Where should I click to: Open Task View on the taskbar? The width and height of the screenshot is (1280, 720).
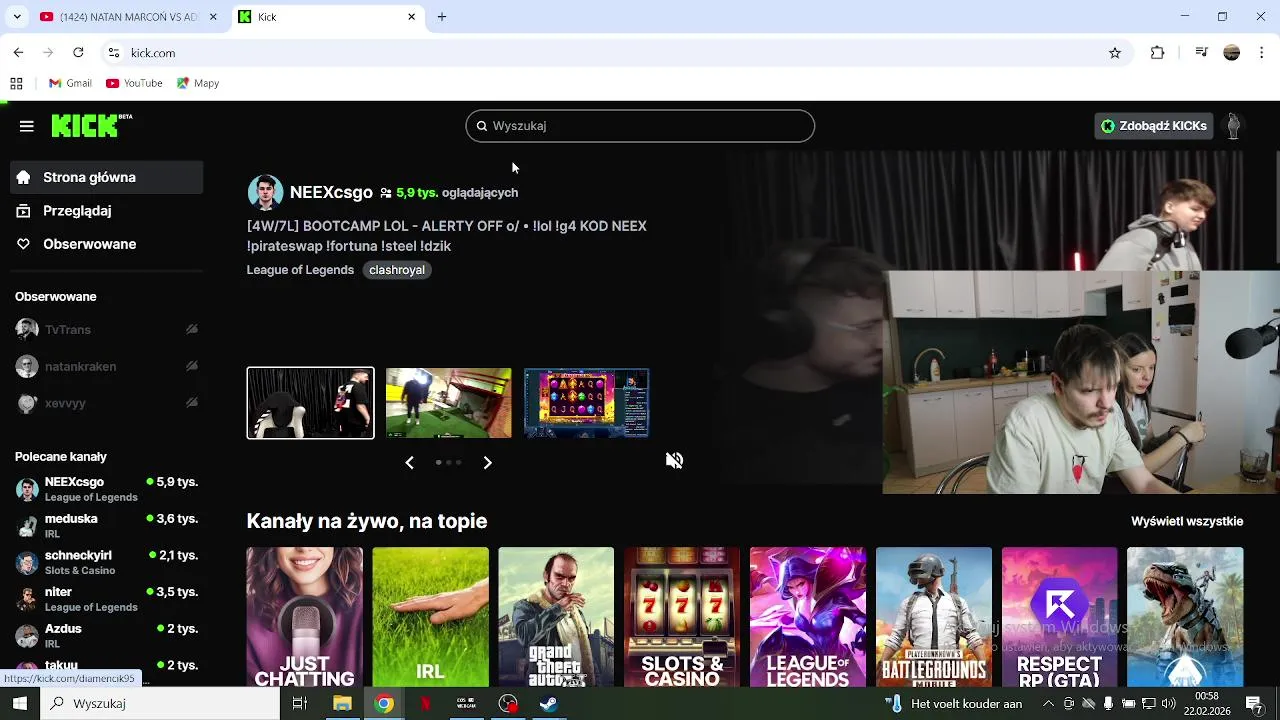pyautogui.click(x=299, y=704)
